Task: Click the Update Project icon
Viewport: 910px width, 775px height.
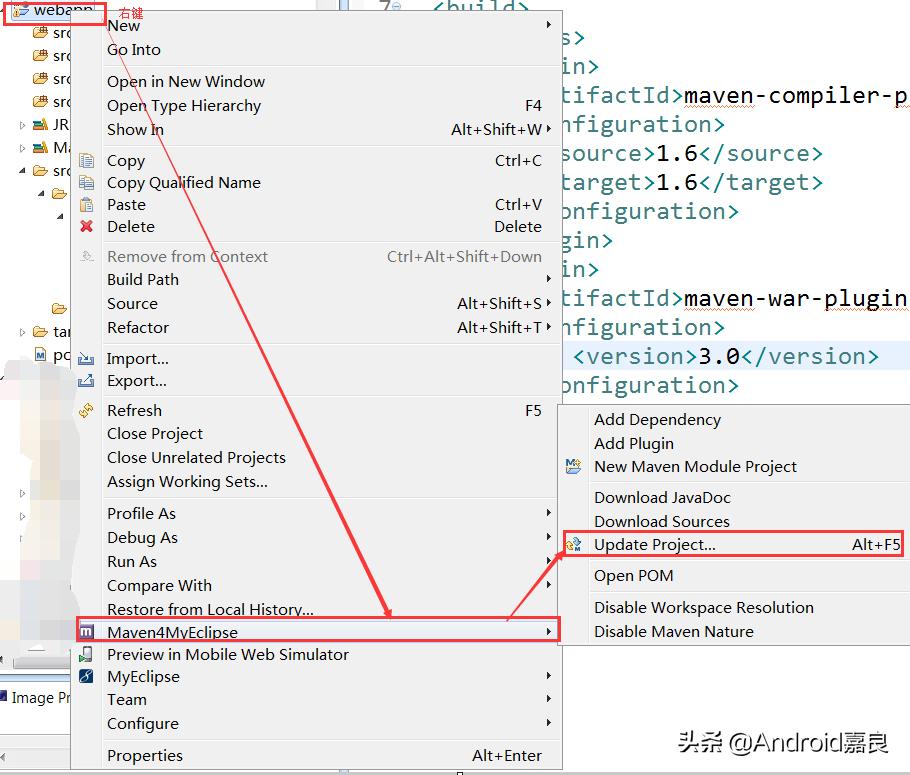Action: pos(573,545)
